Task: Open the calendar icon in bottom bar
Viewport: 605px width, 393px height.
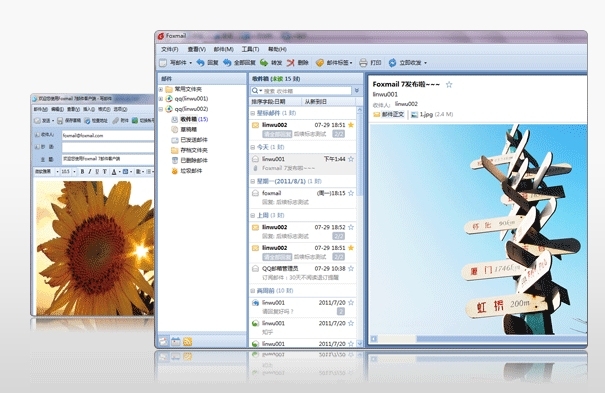Action: coord(176,342)
